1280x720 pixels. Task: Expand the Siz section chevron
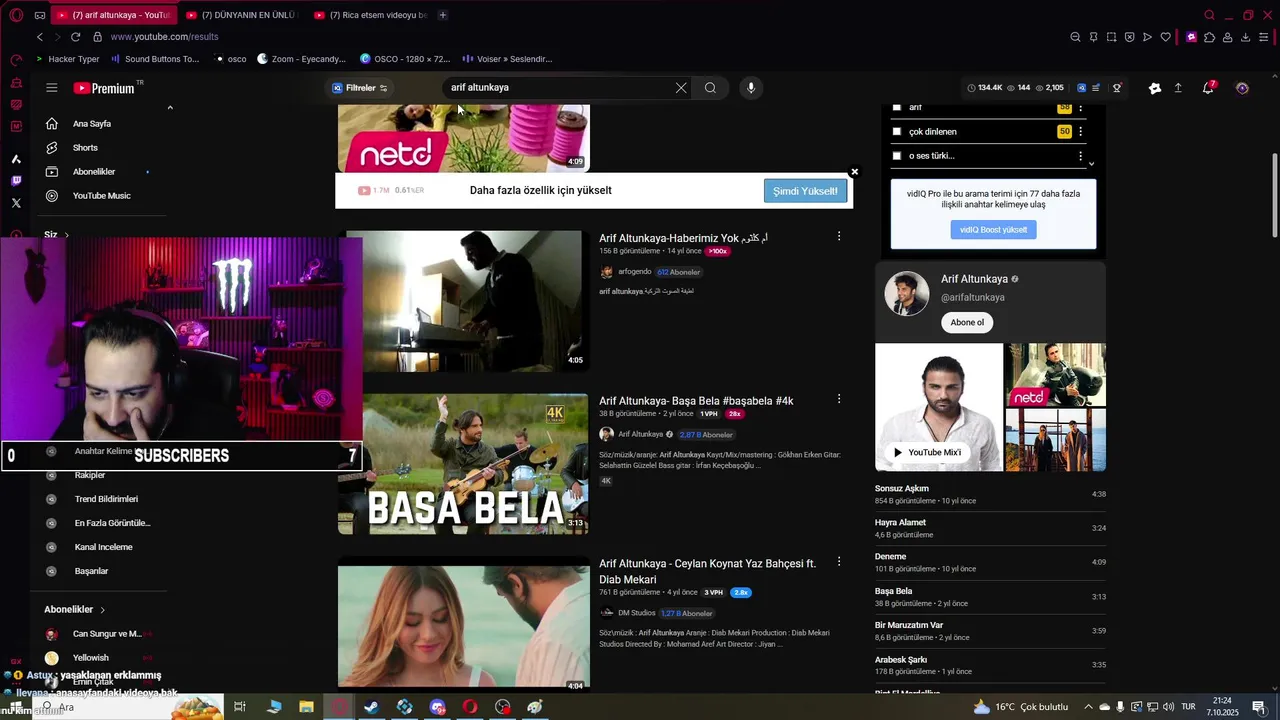67,235
